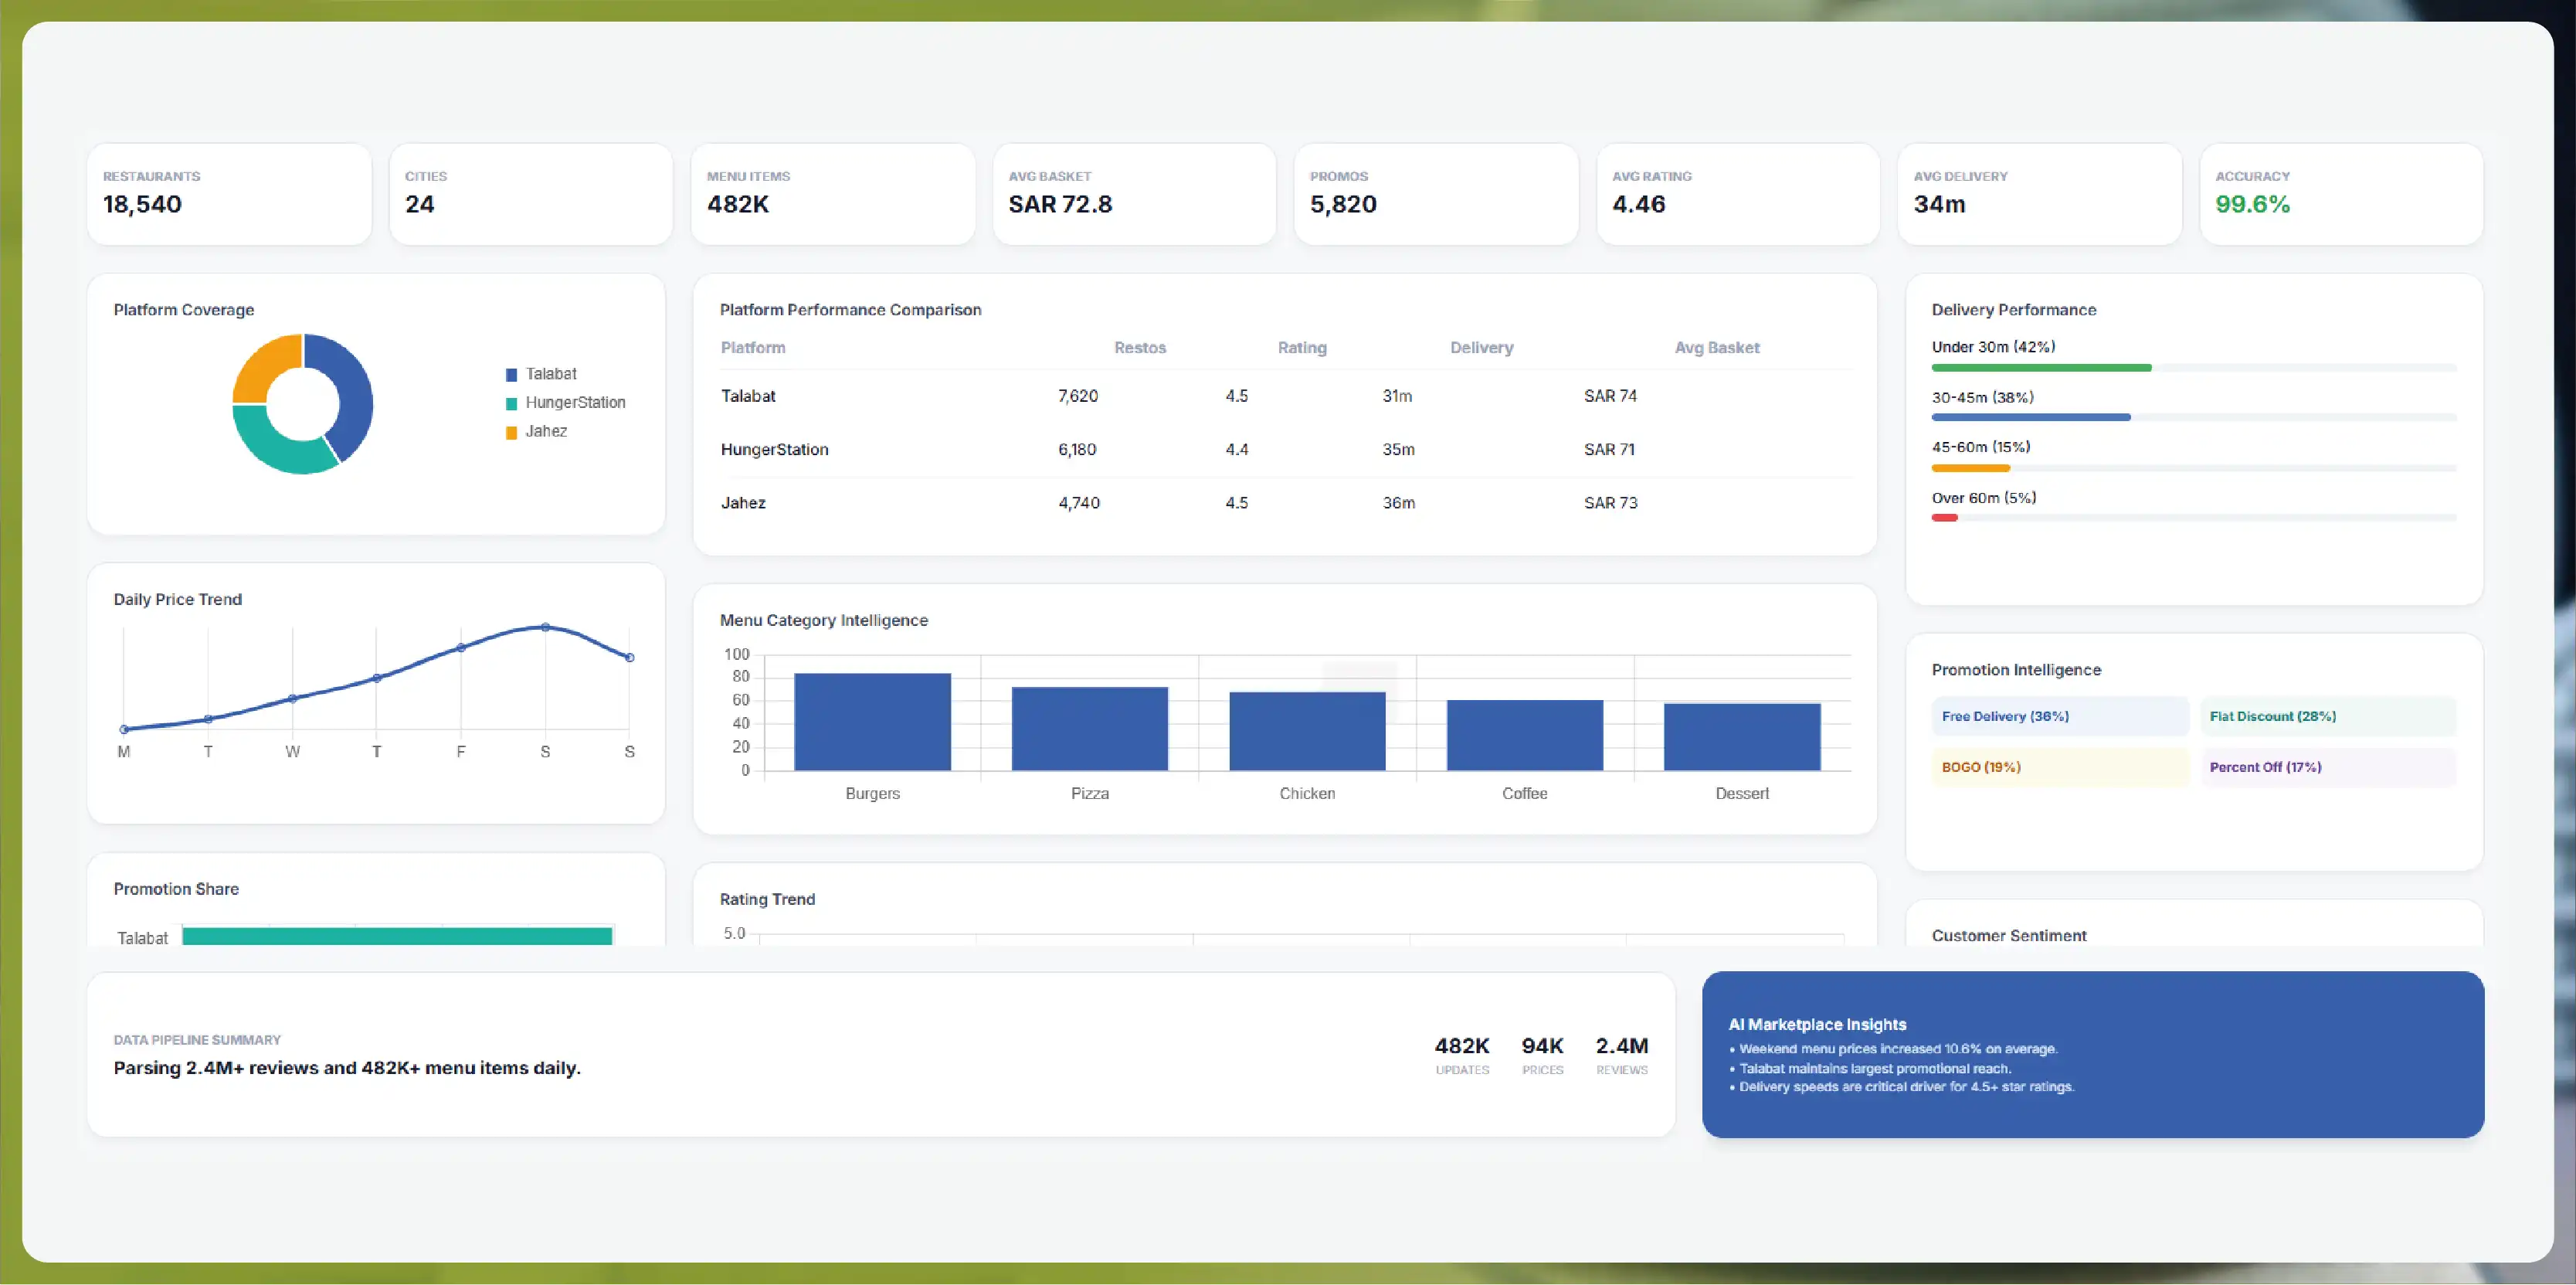Click the Over 60m red progress bar

(x=1944, y=518)
